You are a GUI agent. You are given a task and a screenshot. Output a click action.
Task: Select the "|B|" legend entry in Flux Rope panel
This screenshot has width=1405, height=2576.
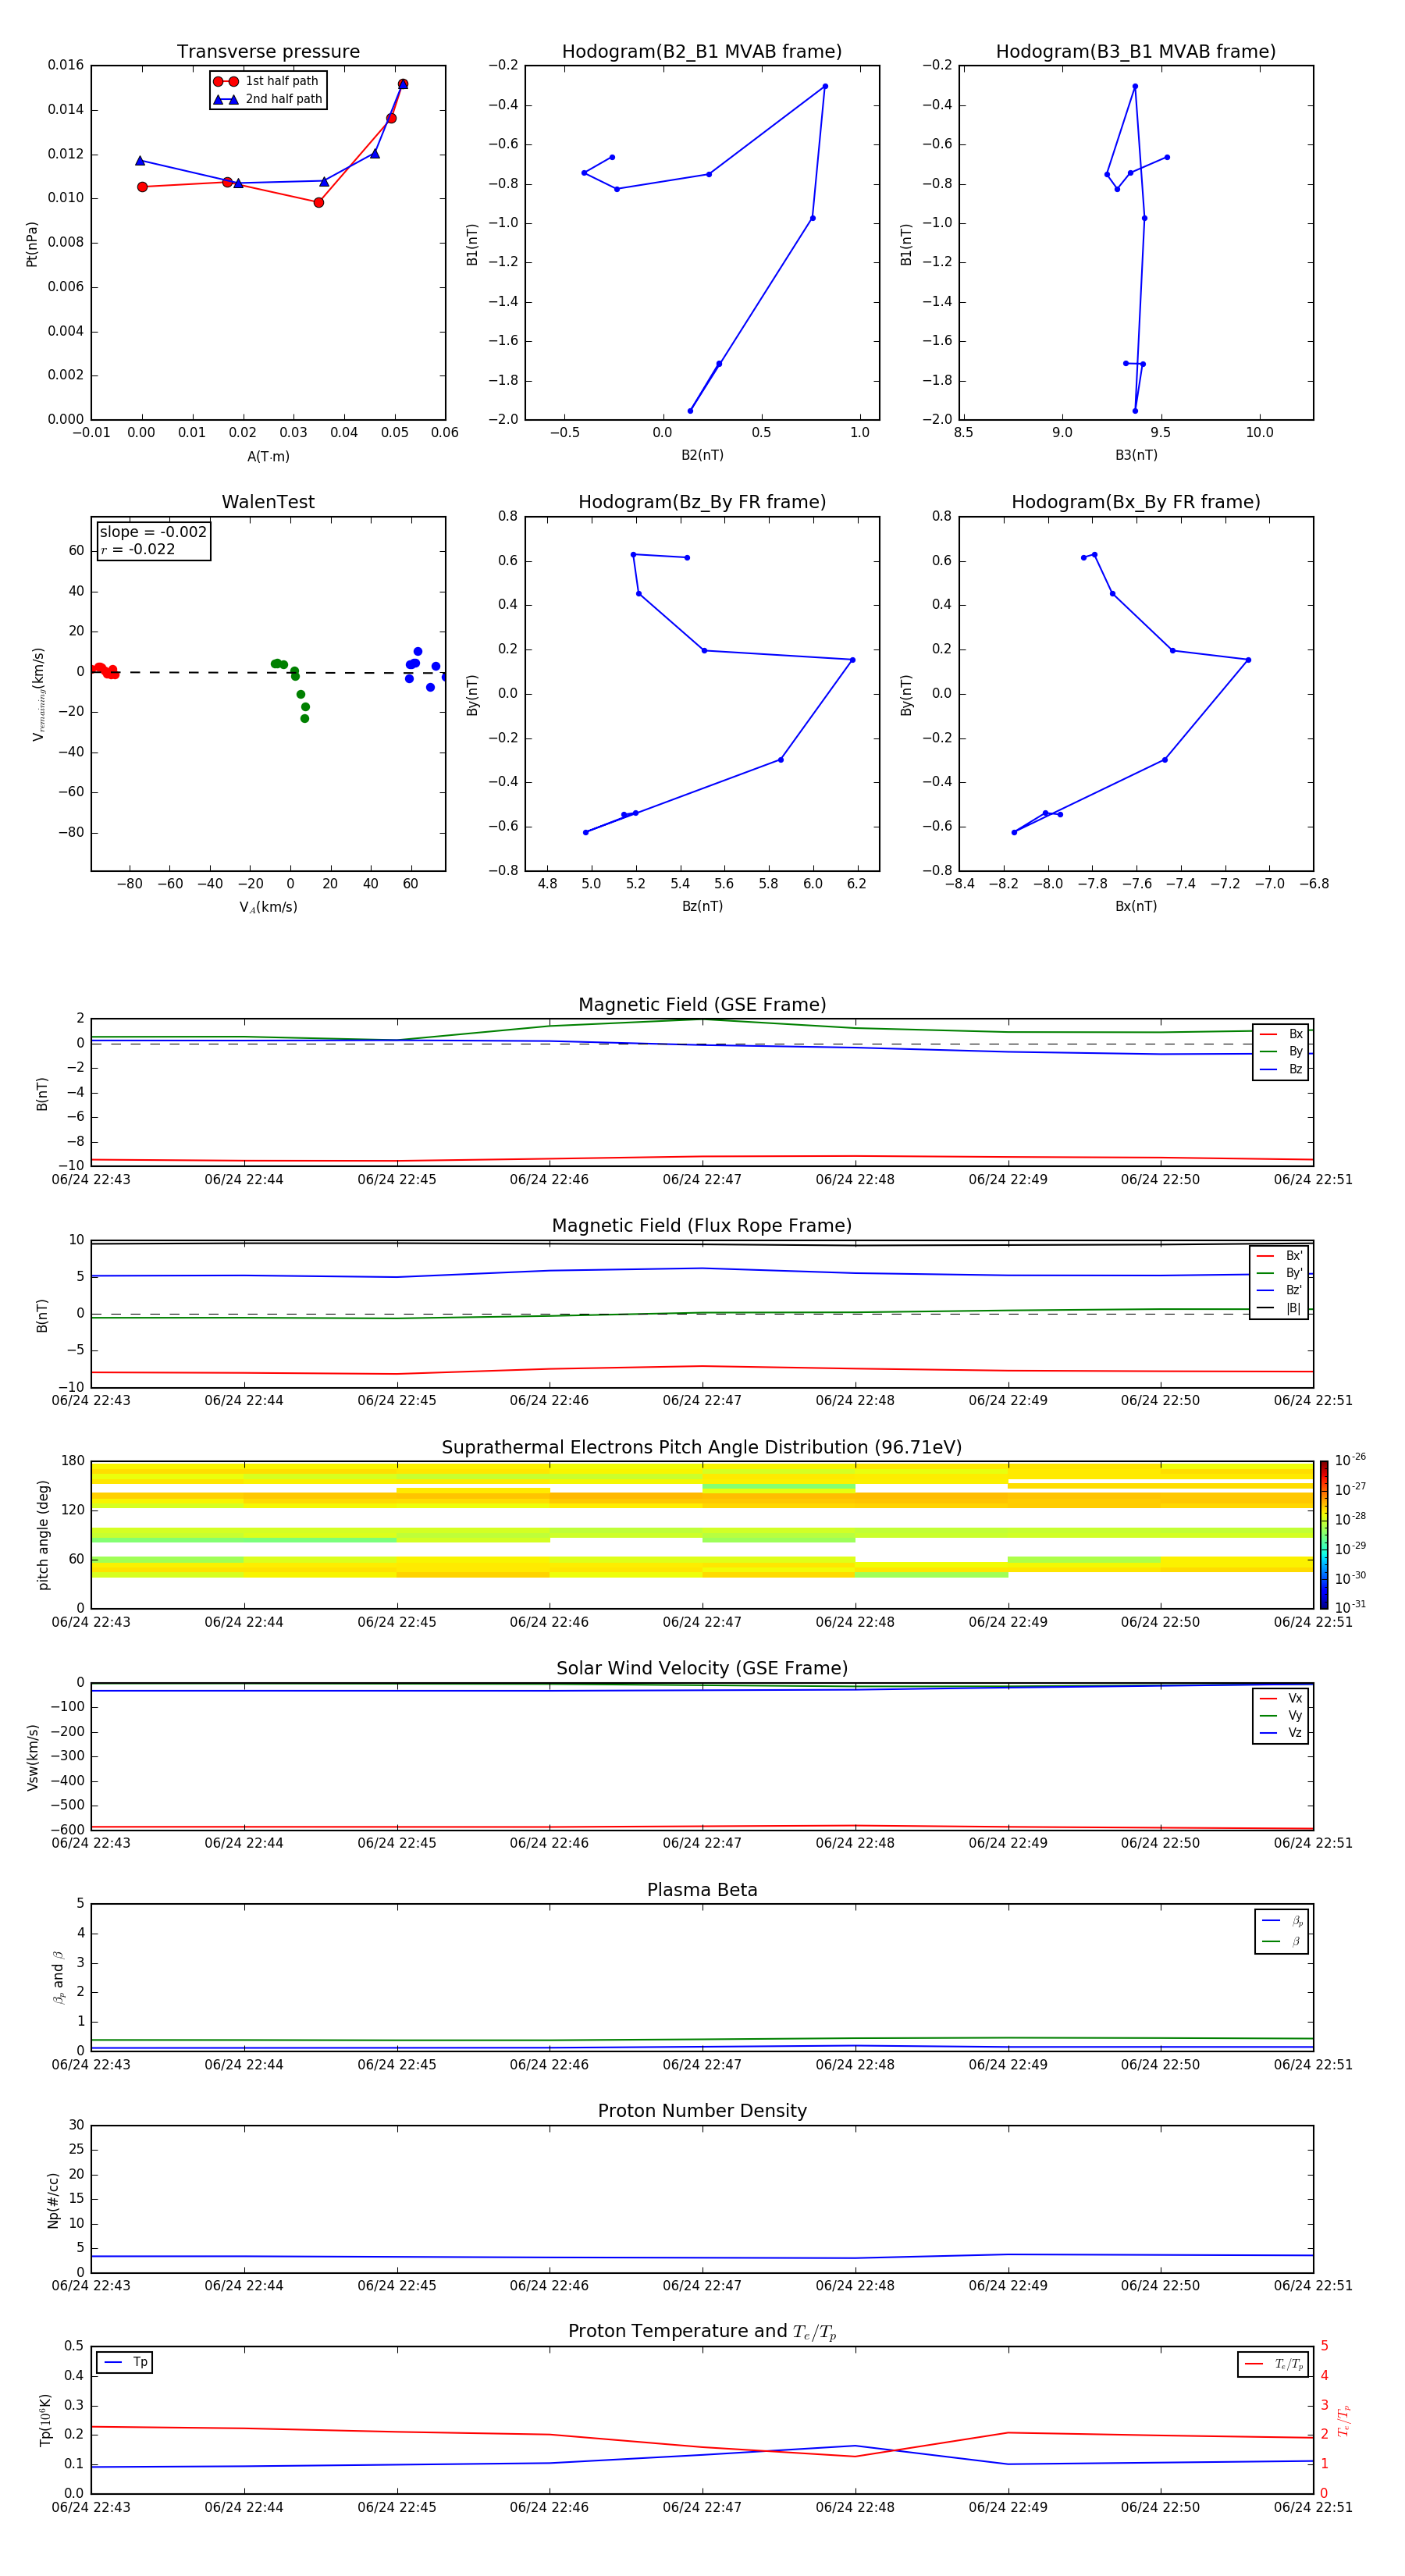pyautogui.click(x=1279, y=1308)
